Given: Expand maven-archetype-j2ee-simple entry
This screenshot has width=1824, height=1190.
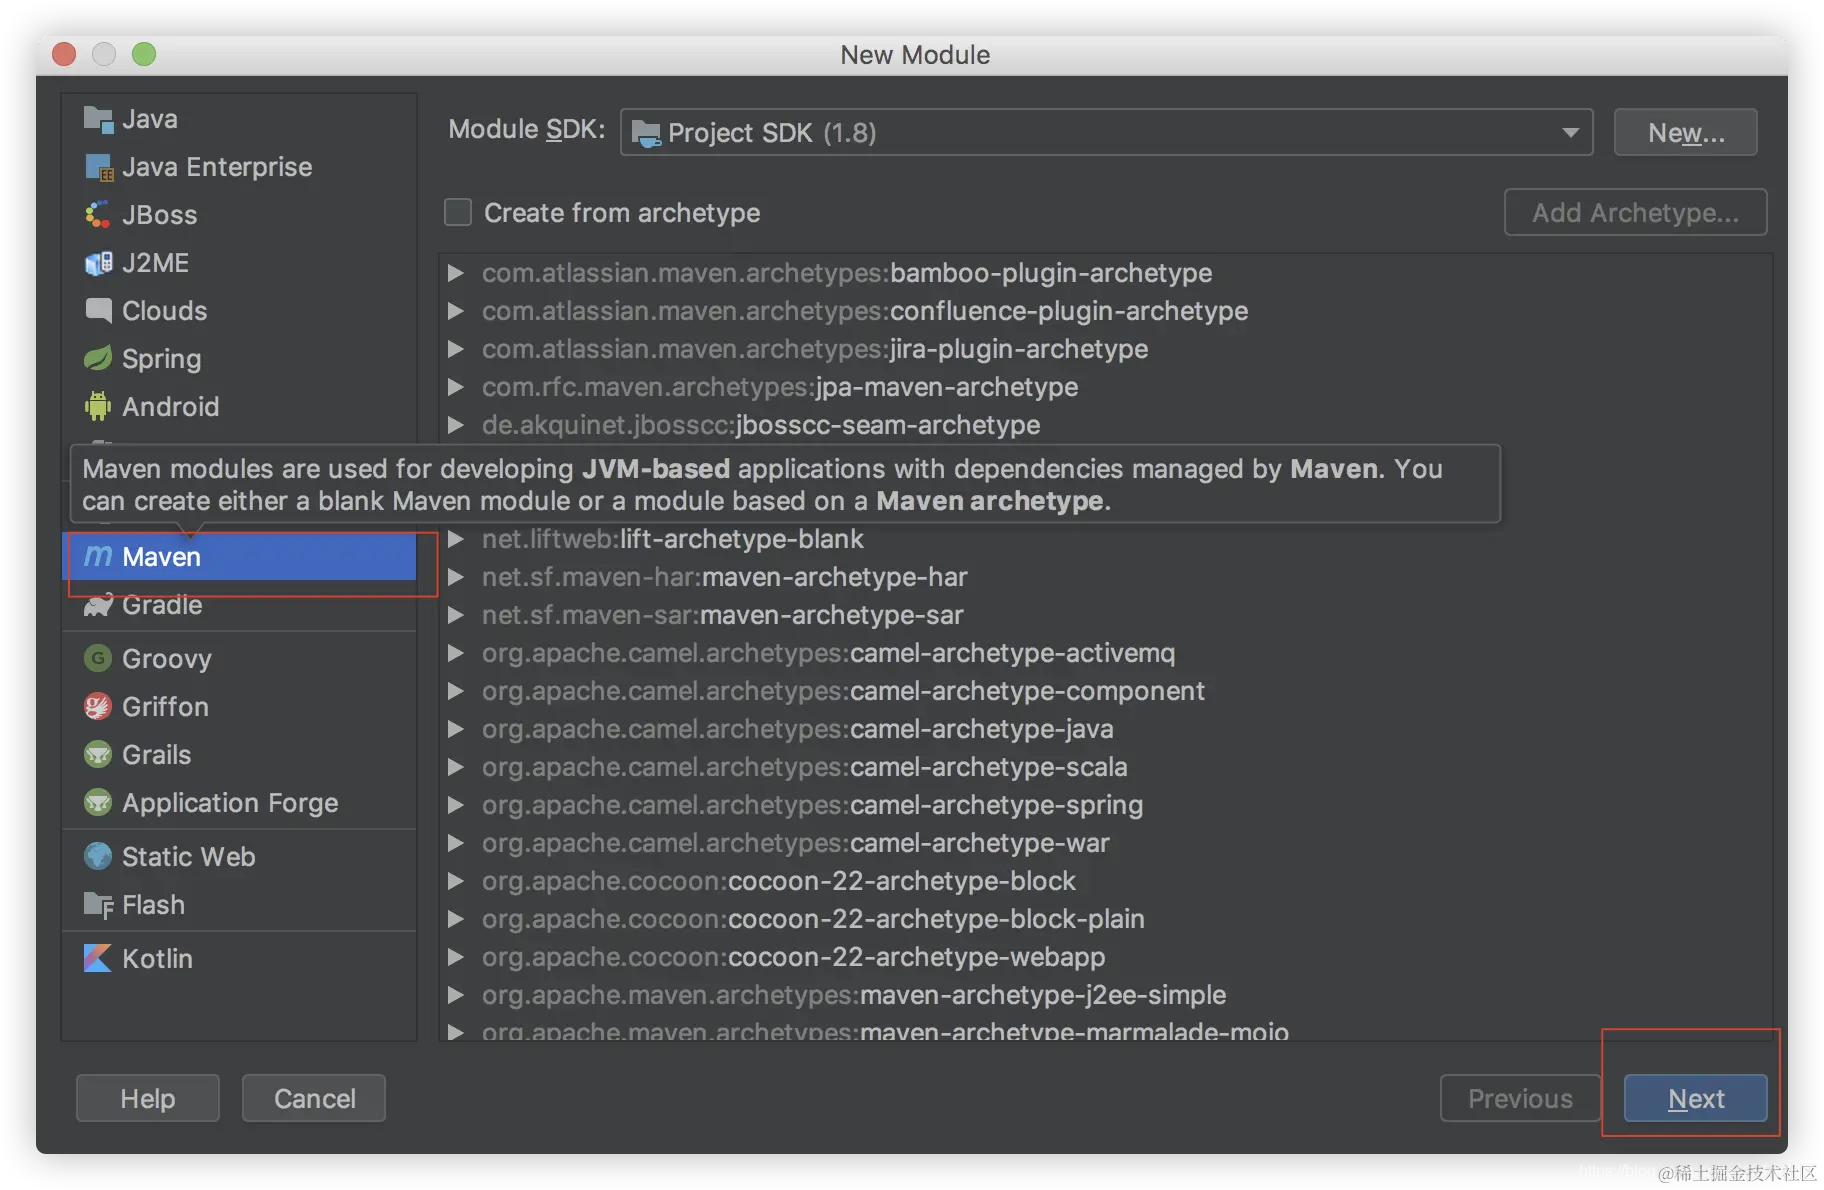Looking at the screenshot, I should 456,995.
